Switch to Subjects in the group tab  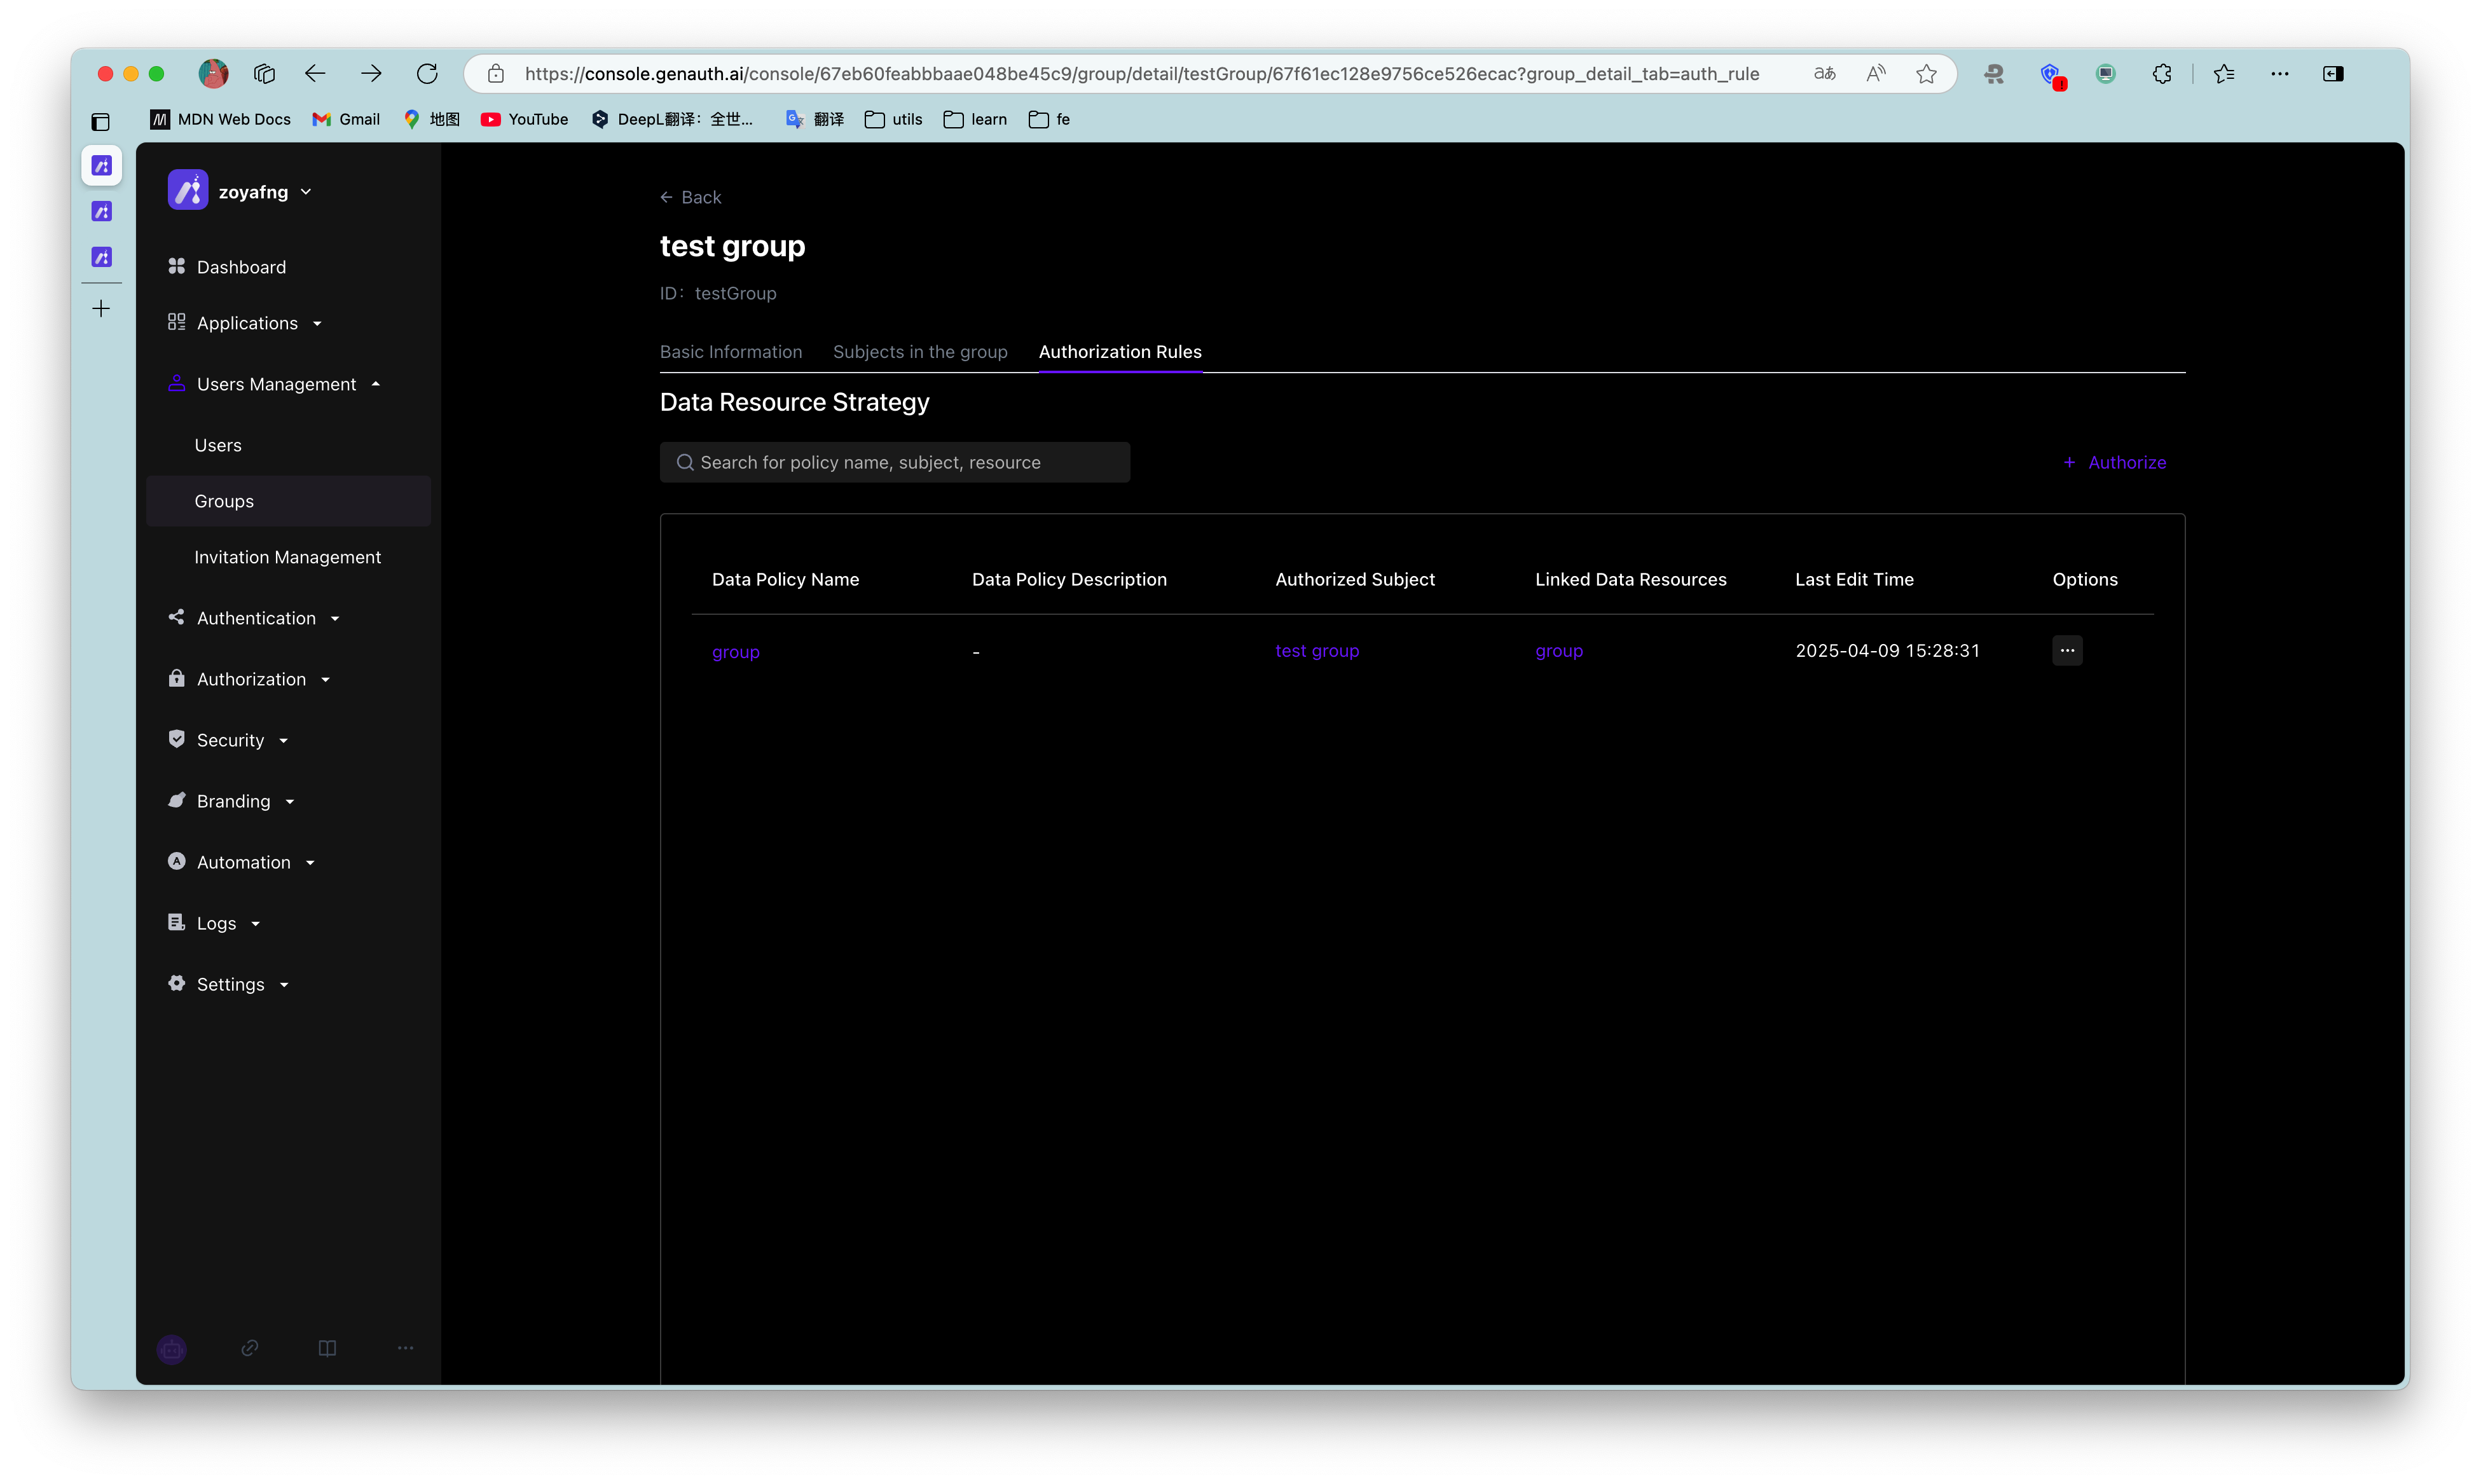[920, 352]
